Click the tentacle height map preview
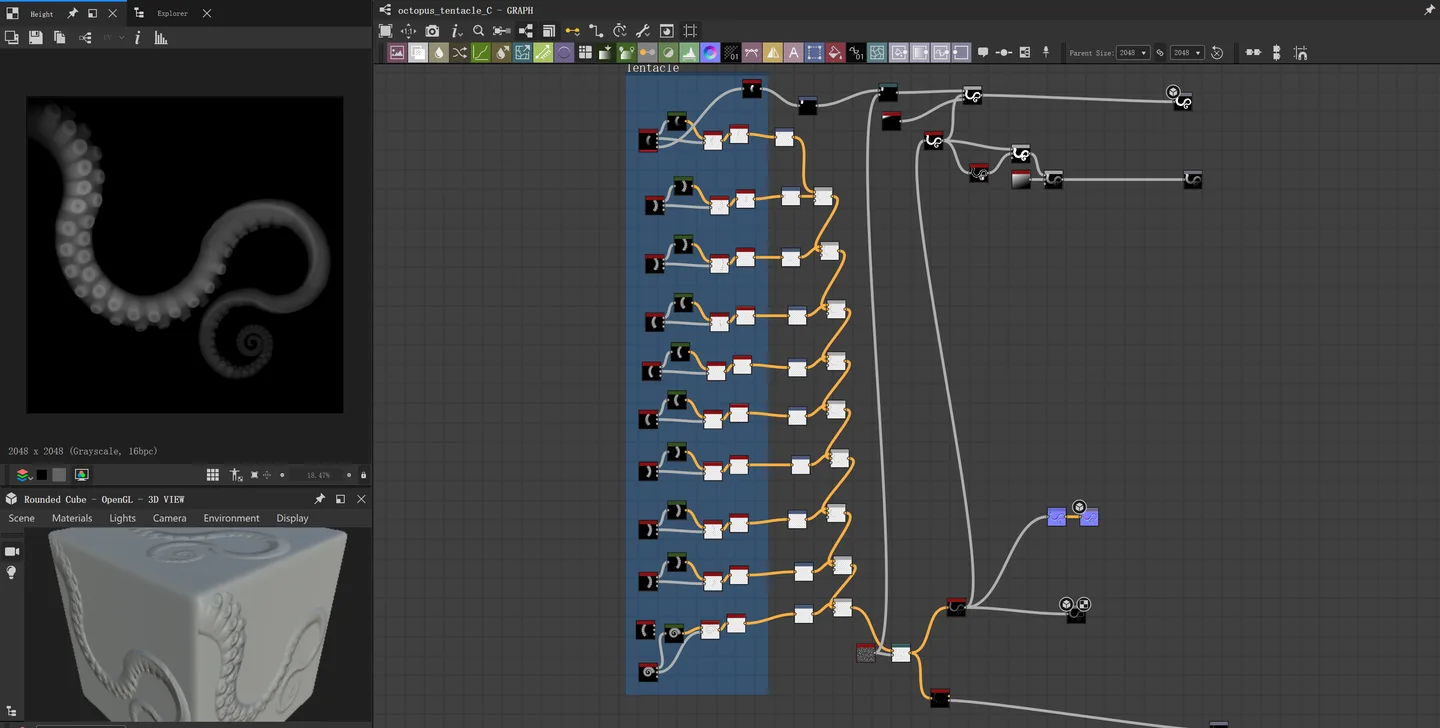 pos(185,255)
